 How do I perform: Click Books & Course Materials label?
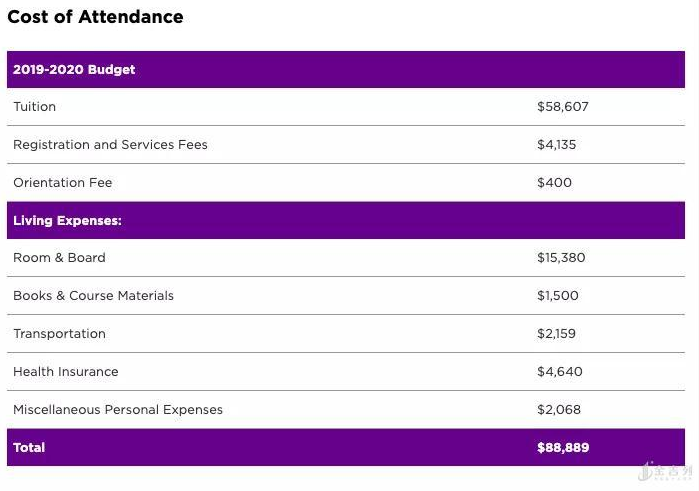coord(93,296)
